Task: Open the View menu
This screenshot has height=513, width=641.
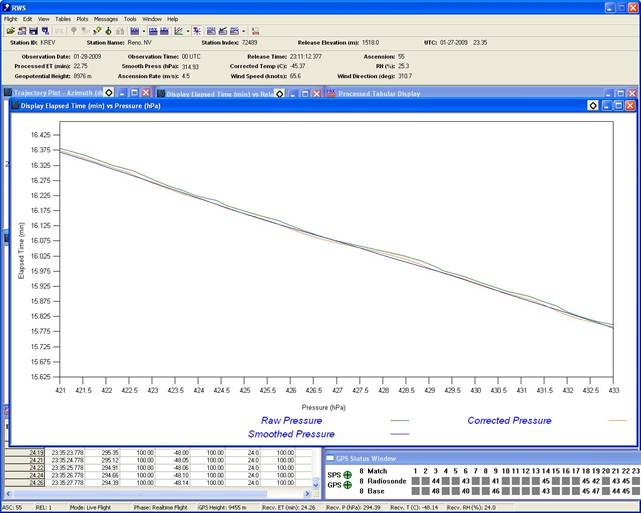Action: (x=44, y=19)
